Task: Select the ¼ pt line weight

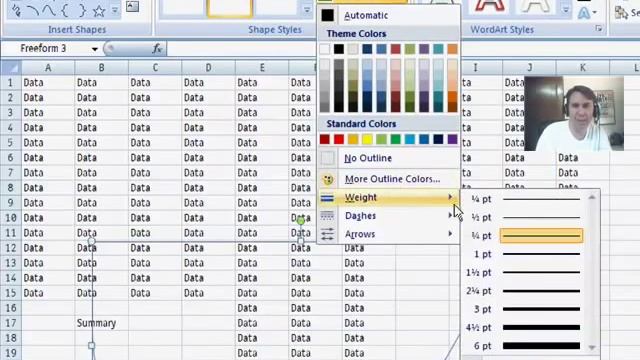Action: tap(525, 199)
